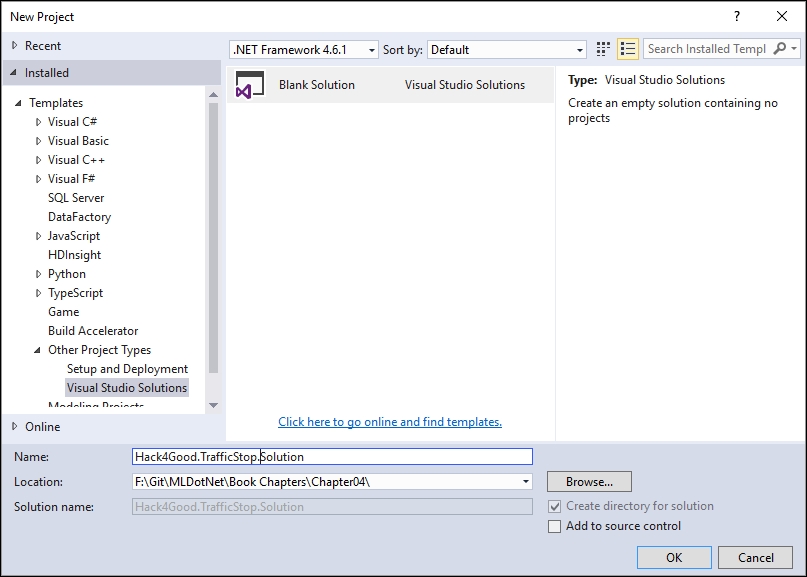
Task: Click the JavaScript tree label
Action: pyautogui.click(x=74, y=236)
